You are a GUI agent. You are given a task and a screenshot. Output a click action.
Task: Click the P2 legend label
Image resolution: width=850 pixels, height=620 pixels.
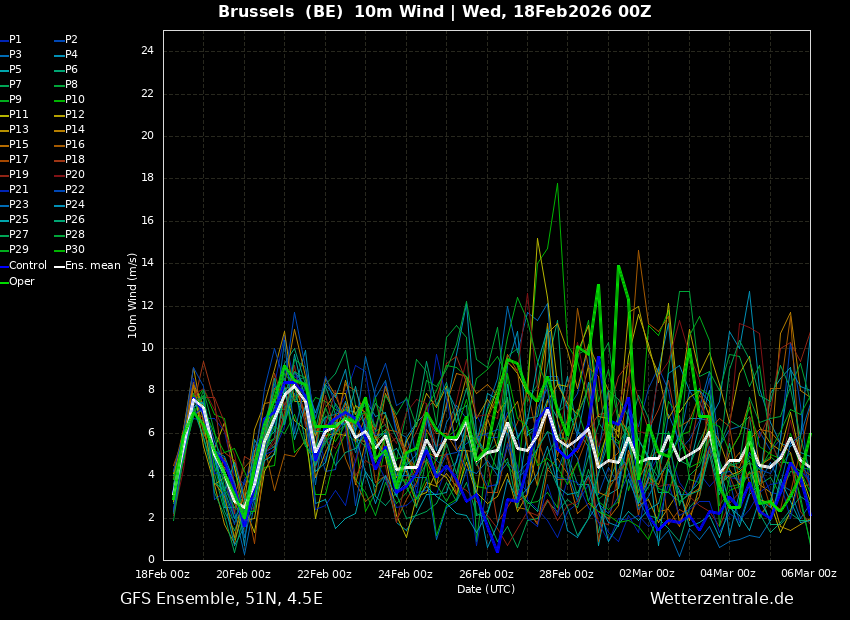point(71,40)
